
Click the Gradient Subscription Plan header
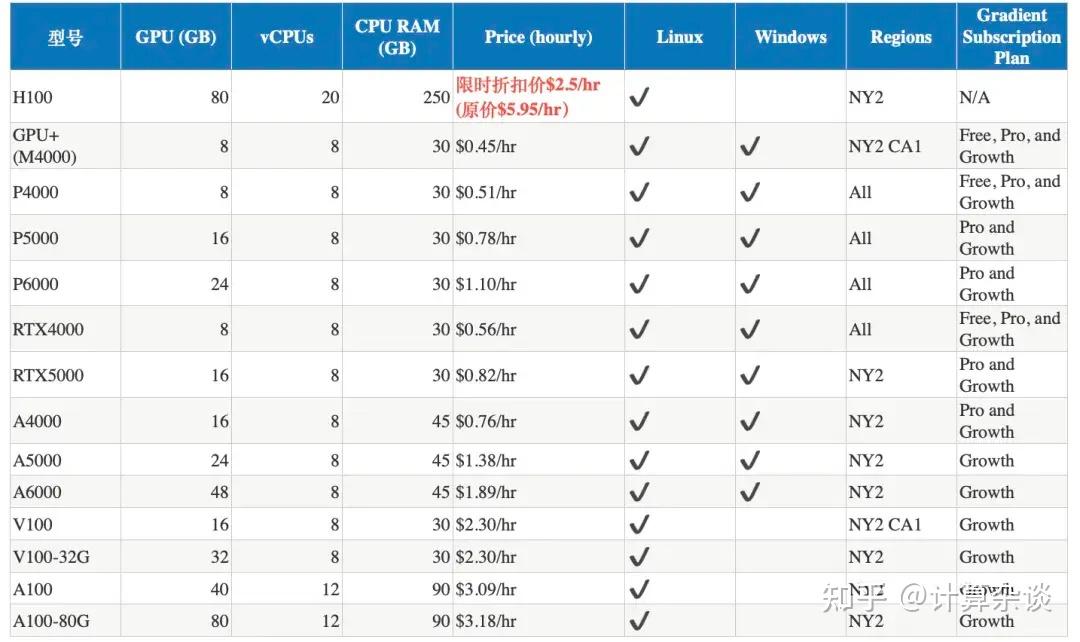click(x=1011, y=37)
